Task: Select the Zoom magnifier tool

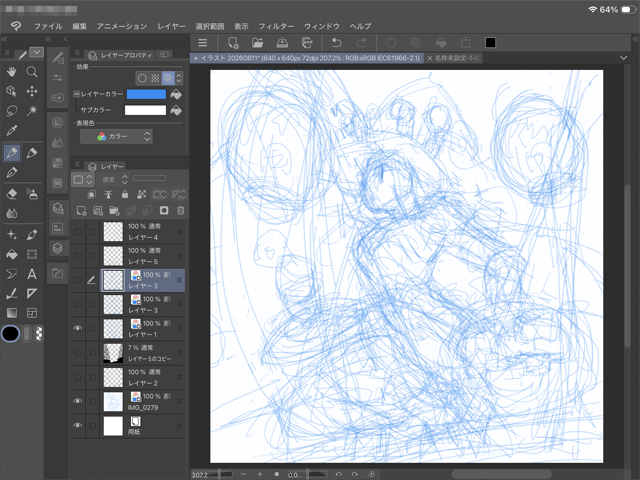Action: click(32, 72)
